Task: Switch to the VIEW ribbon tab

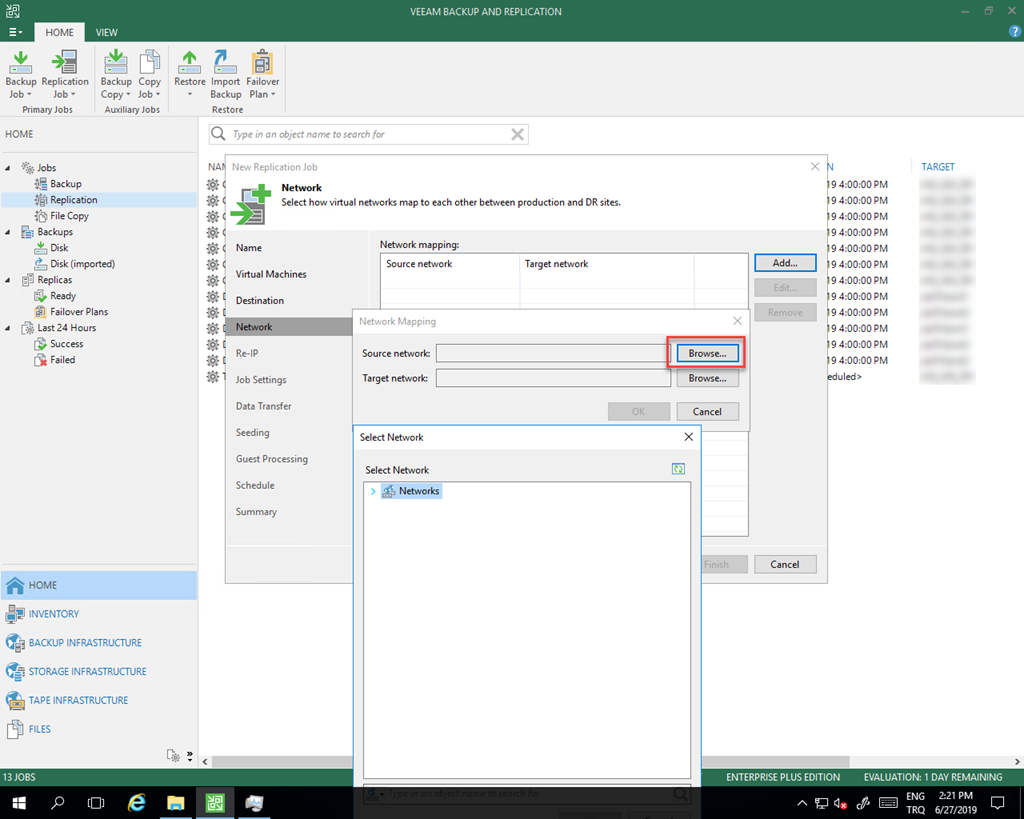Action: 106,32
